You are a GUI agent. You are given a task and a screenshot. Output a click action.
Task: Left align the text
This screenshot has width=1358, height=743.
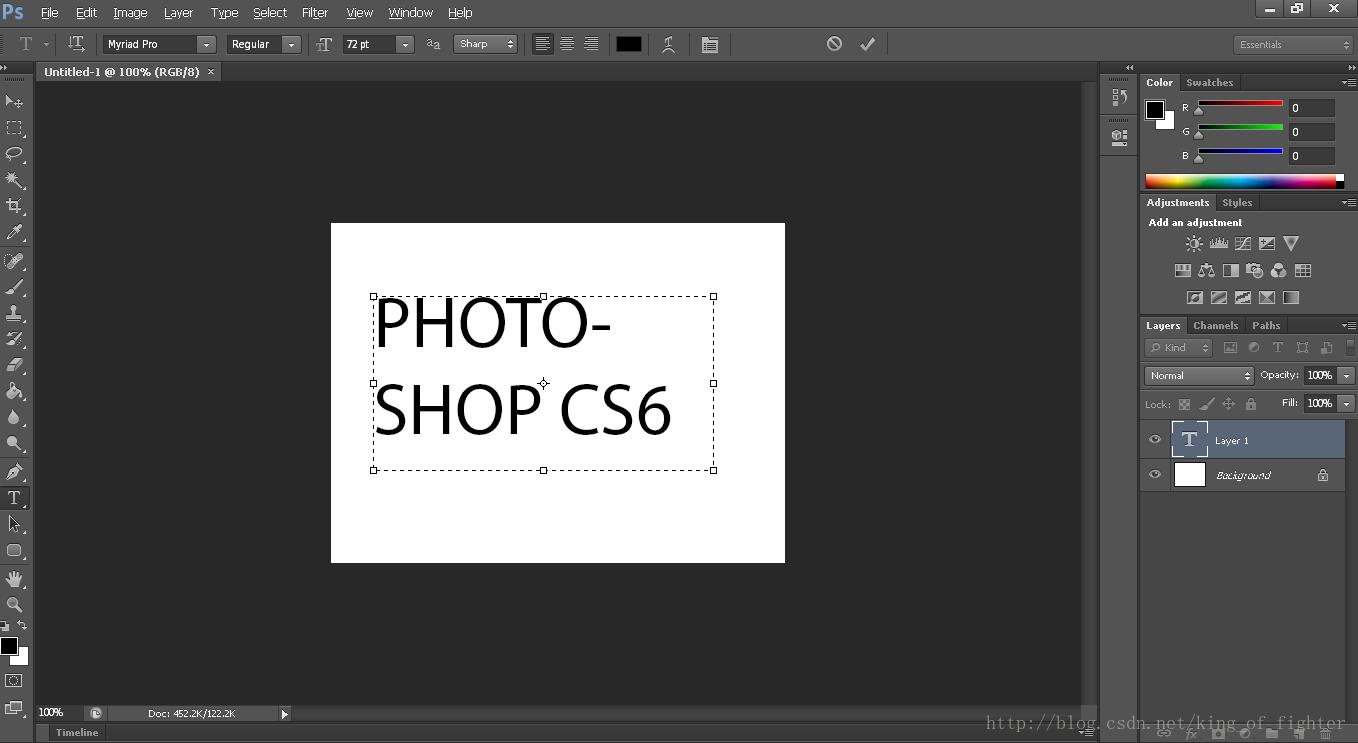click(x=542, y=44)
